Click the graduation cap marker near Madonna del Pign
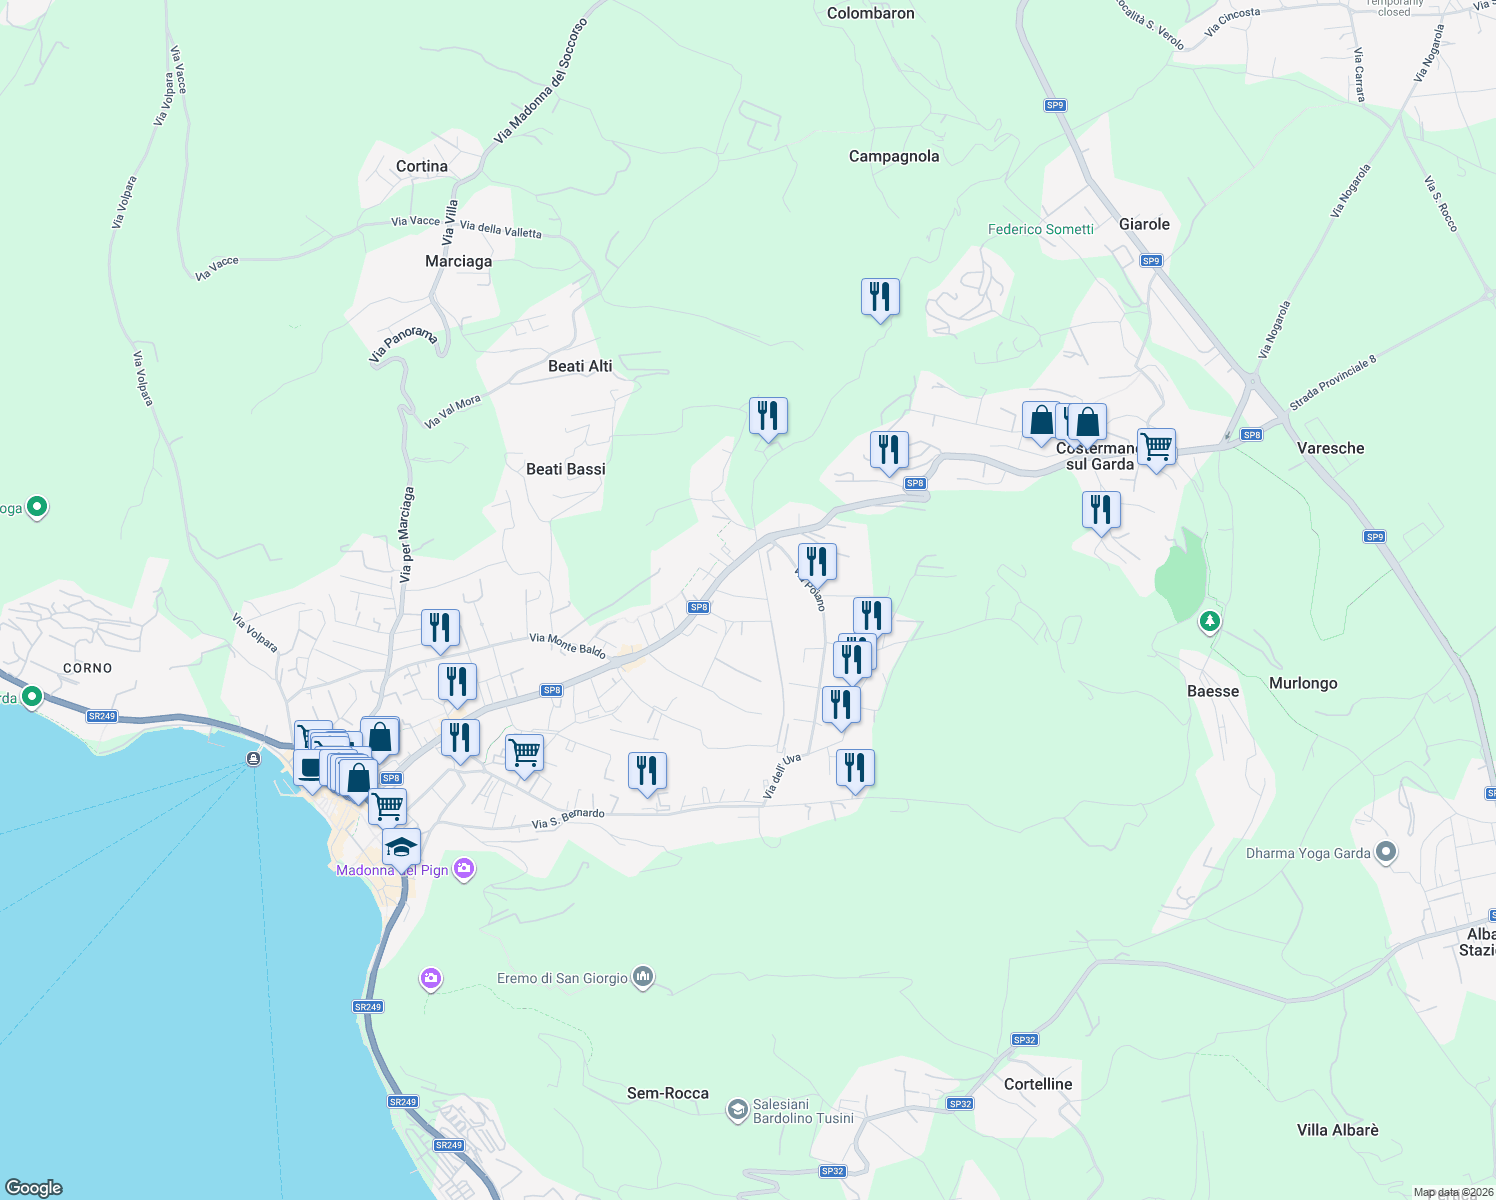This screenshot has height=1200, width=1496. point(400,845)
